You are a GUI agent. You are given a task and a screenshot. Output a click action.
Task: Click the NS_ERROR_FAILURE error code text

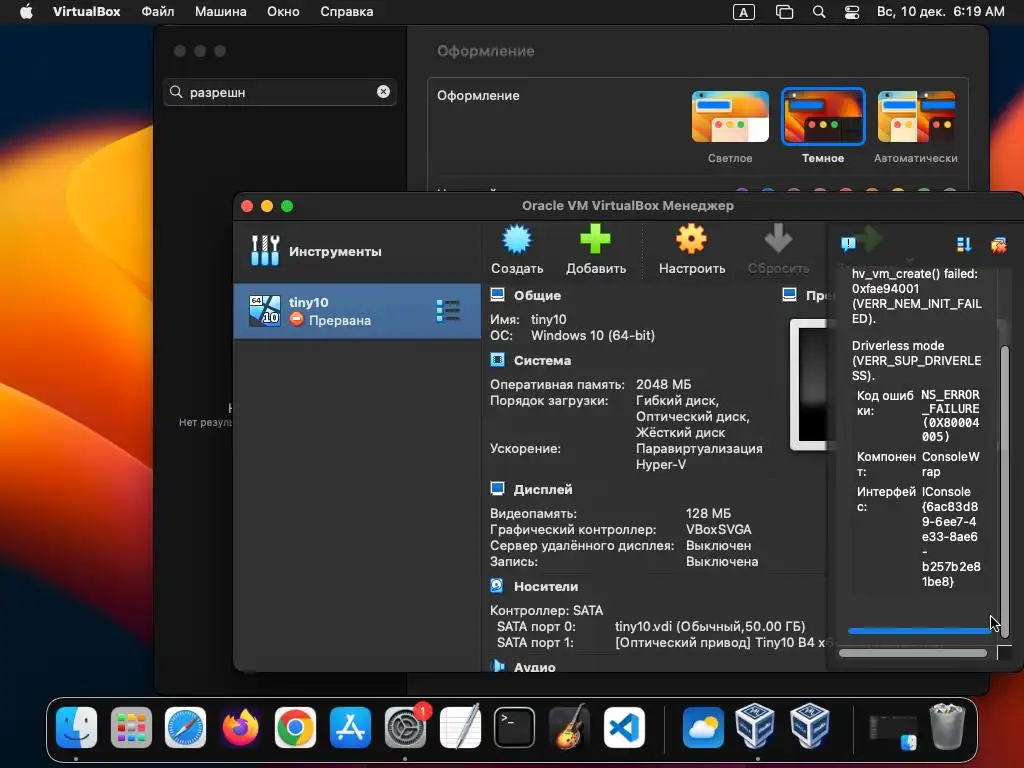(950, 415)
